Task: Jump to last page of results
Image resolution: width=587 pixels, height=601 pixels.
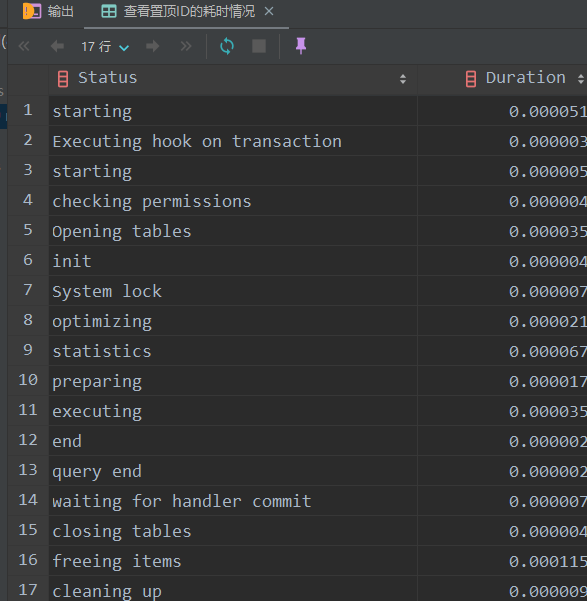Action: [x=186, y=46]
